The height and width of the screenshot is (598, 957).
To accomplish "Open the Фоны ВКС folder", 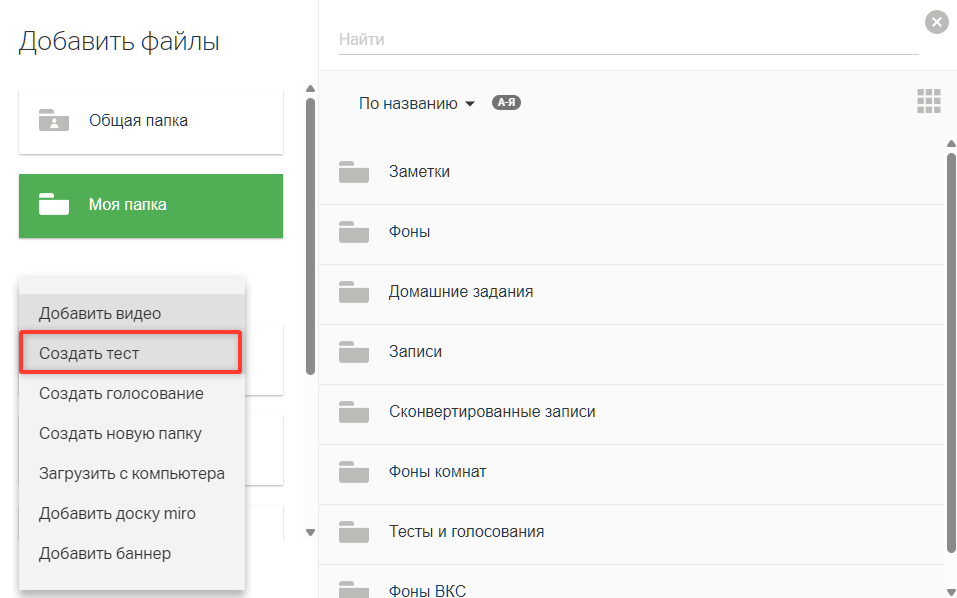I will (632, 582).
